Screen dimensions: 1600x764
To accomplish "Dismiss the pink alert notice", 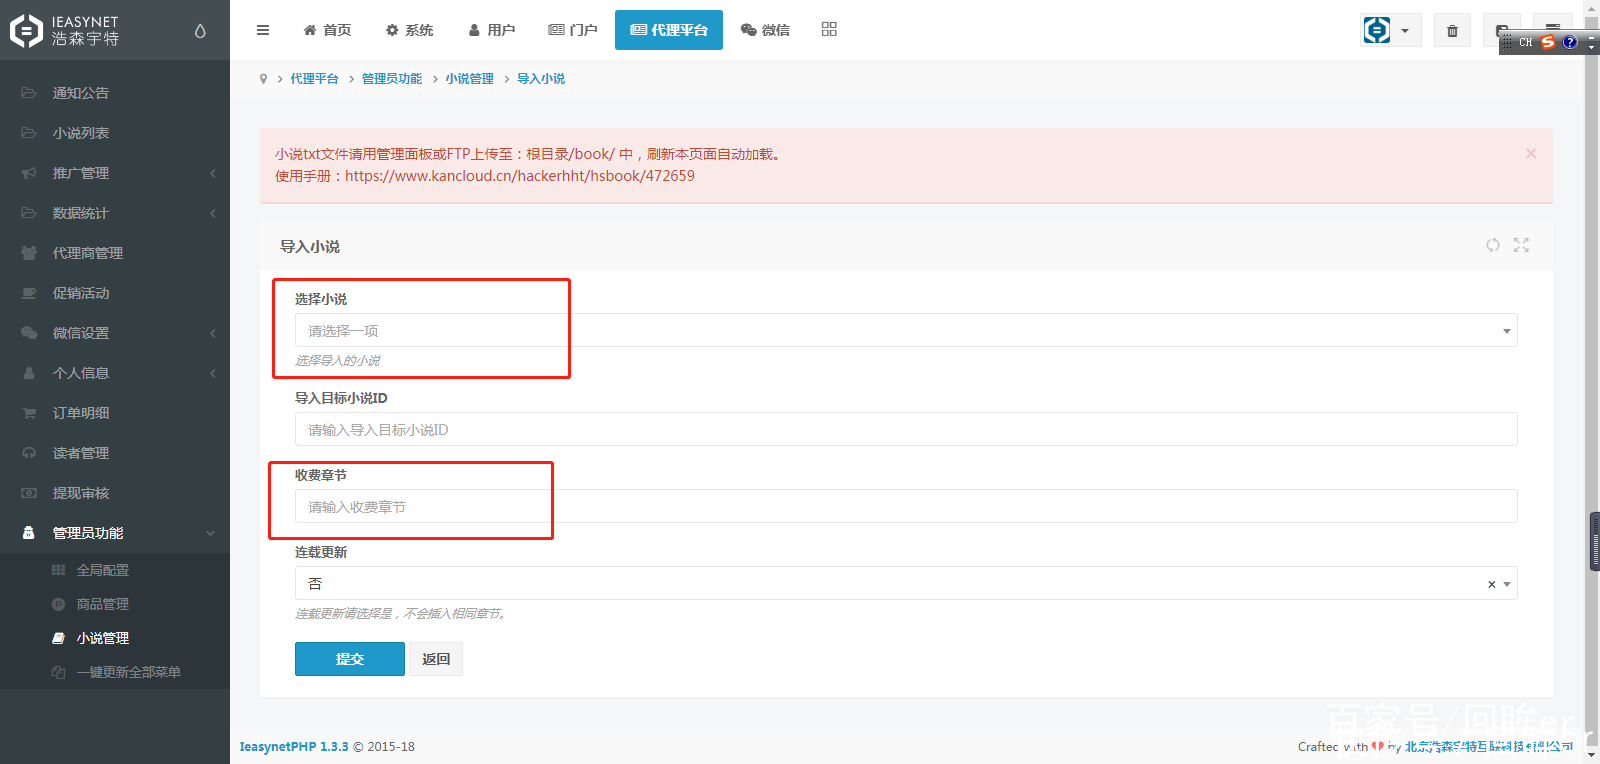I will pos(1531,153).
